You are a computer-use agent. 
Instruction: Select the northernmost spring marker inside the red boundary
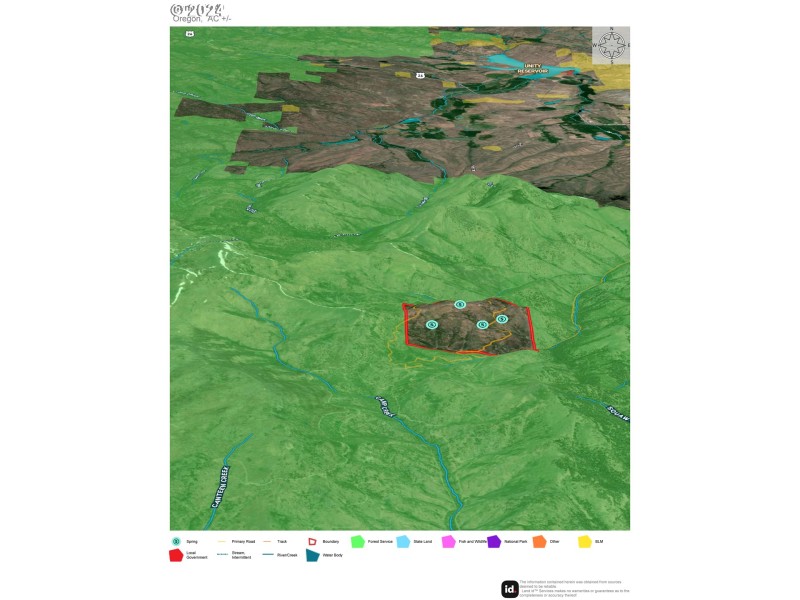click(460, 303)
